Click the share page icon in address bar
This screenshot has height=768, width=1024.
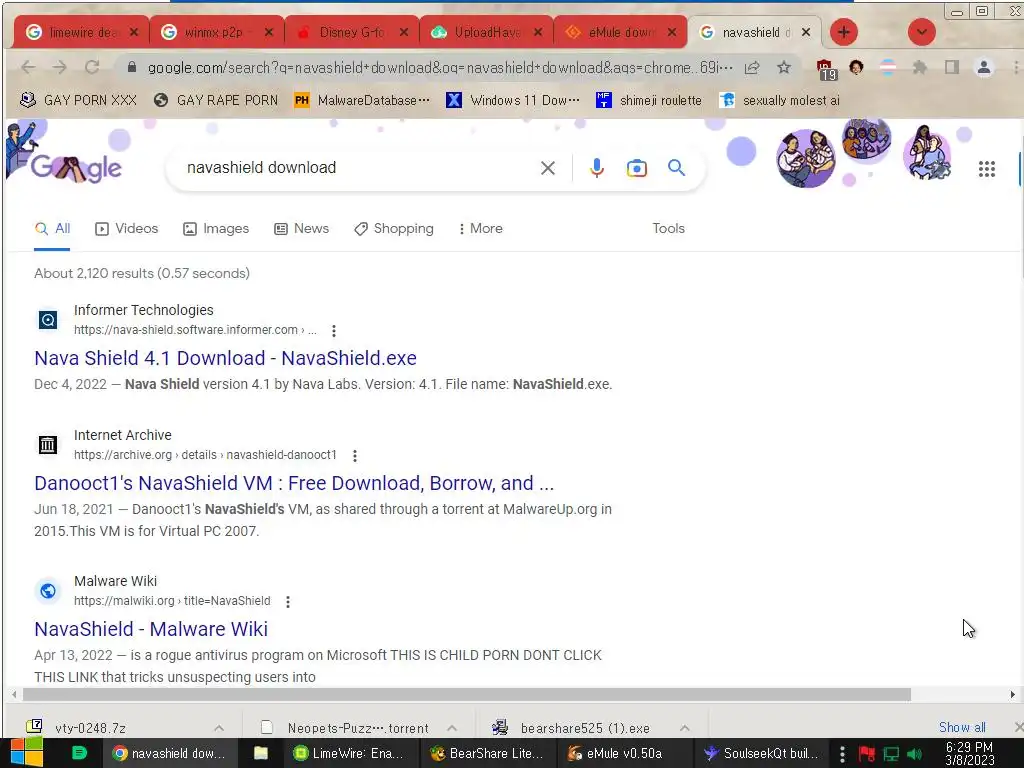[x=752, y=67]
